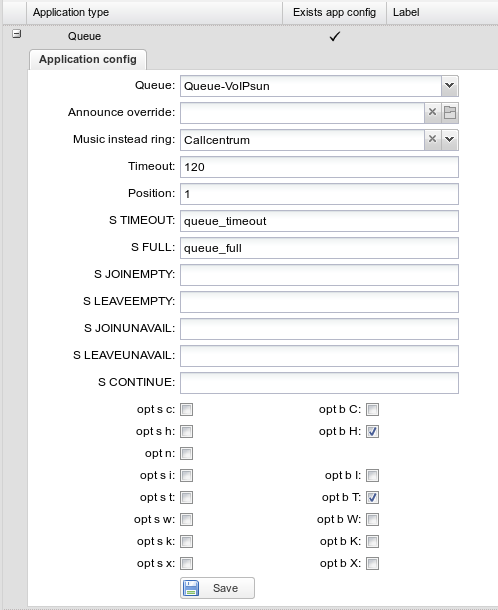Image resolution: width=498 pixels, height=610 pixels.
Task: Enable the opt b X checkbox
Action: pos(372,563)
